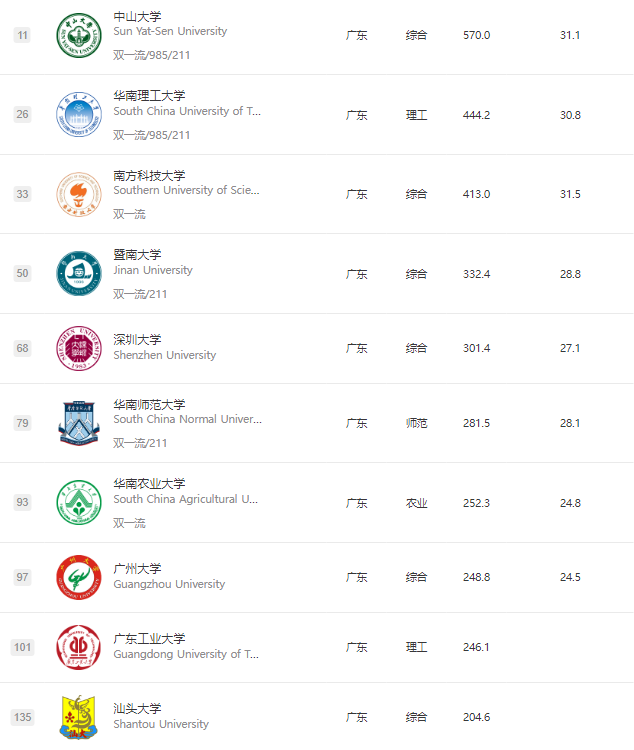Select rank badge 135 for Shantou University
The height and width of the screenshot is (750, 634).
pos(22,717)
